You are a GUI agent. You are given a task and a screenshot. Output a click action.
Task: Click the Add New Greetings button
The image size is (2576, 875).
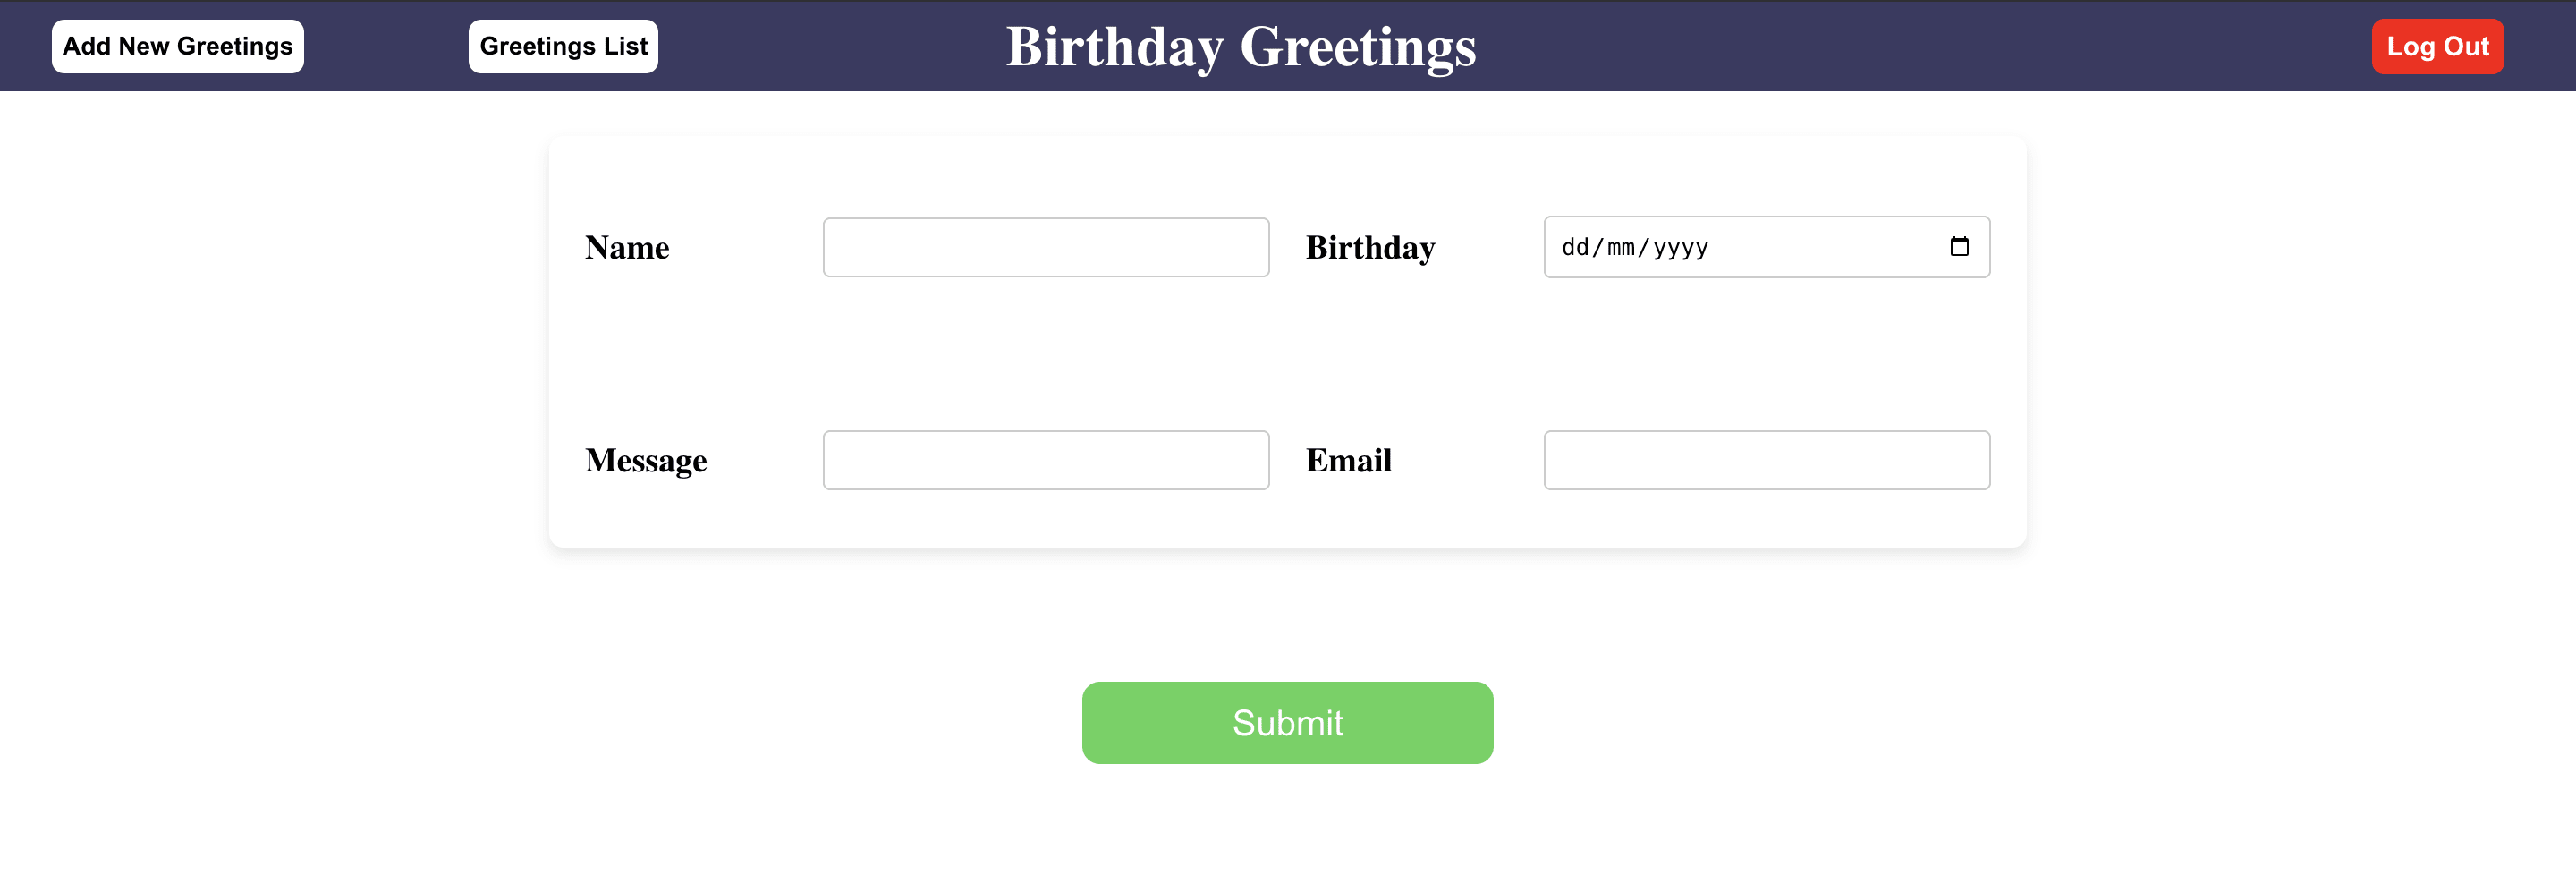click(x=178, y=47)
